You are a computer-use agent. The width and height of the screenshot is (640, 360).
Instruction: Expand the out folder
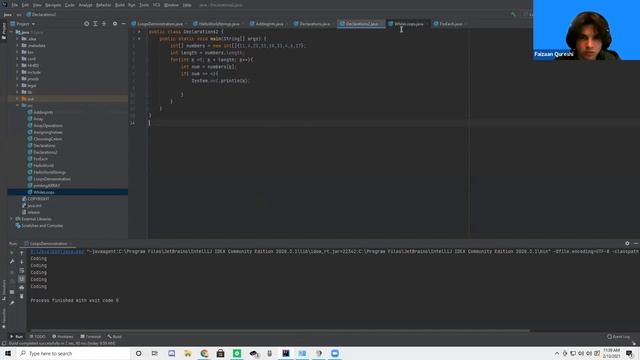tap(18, 99)
